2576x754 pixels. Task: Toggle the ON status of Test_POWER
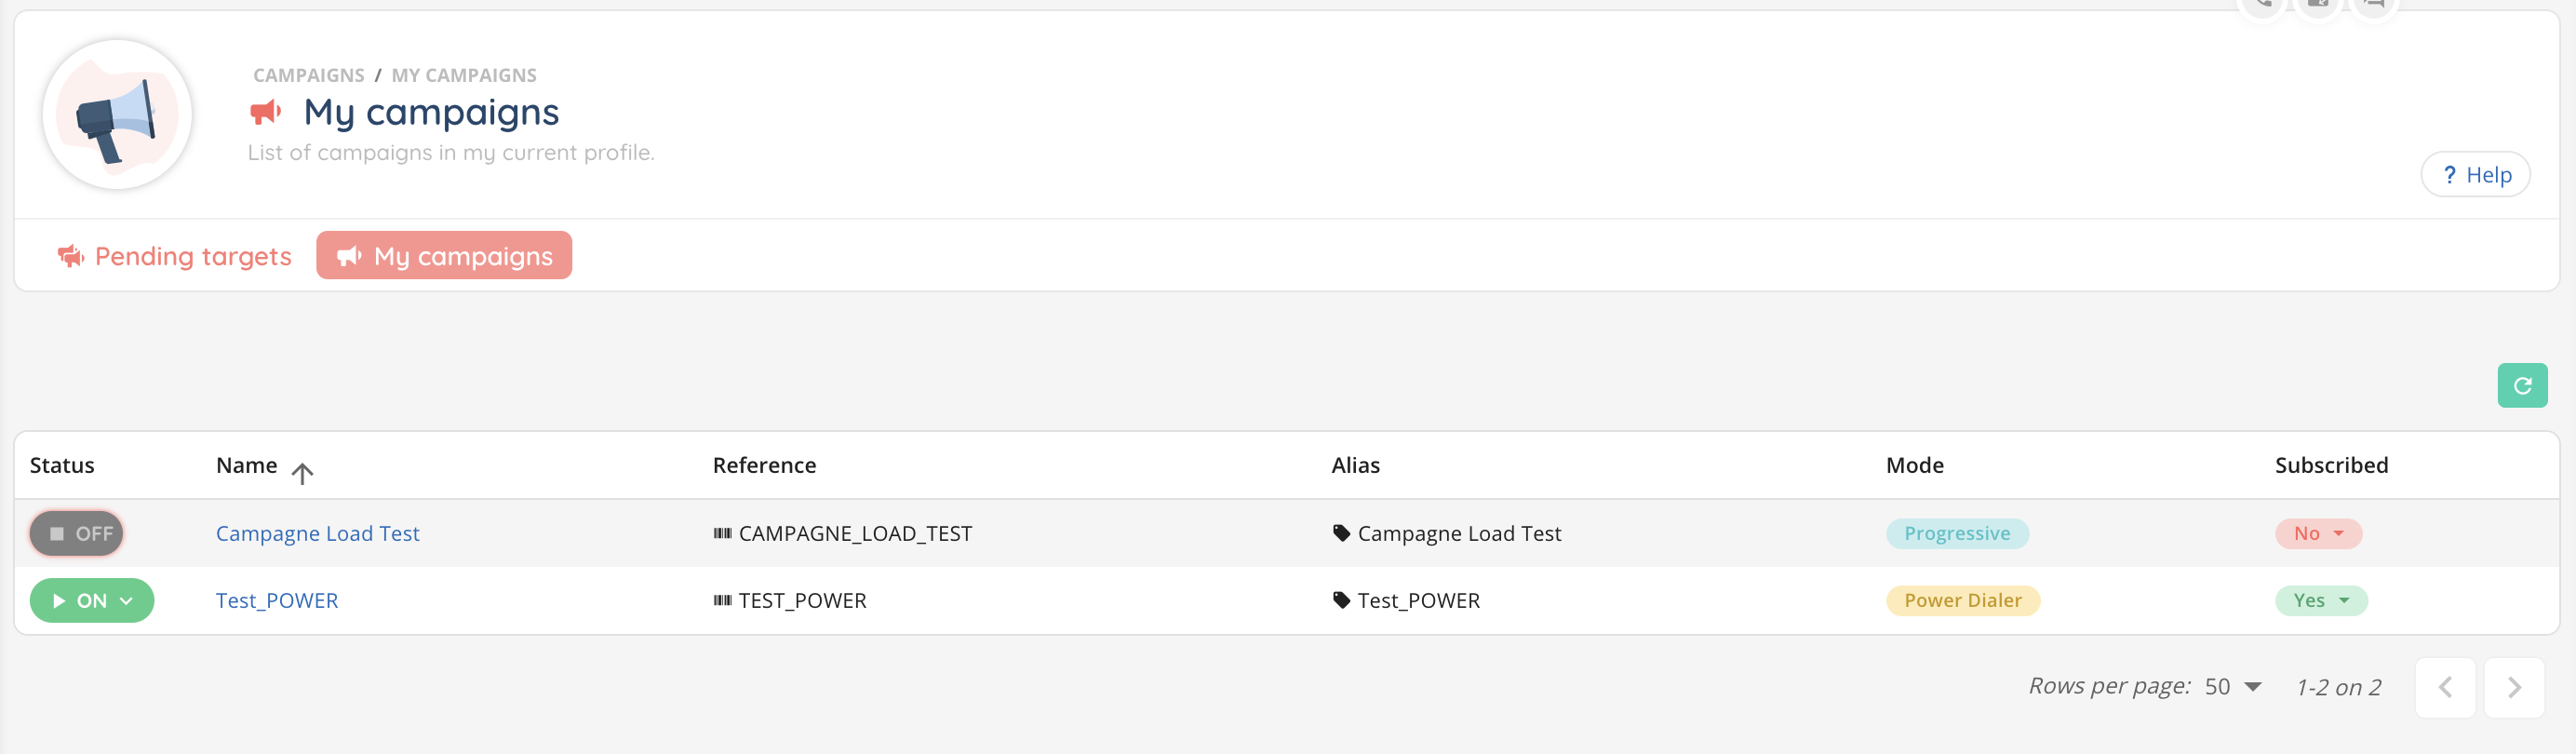[x=92, y=601]
